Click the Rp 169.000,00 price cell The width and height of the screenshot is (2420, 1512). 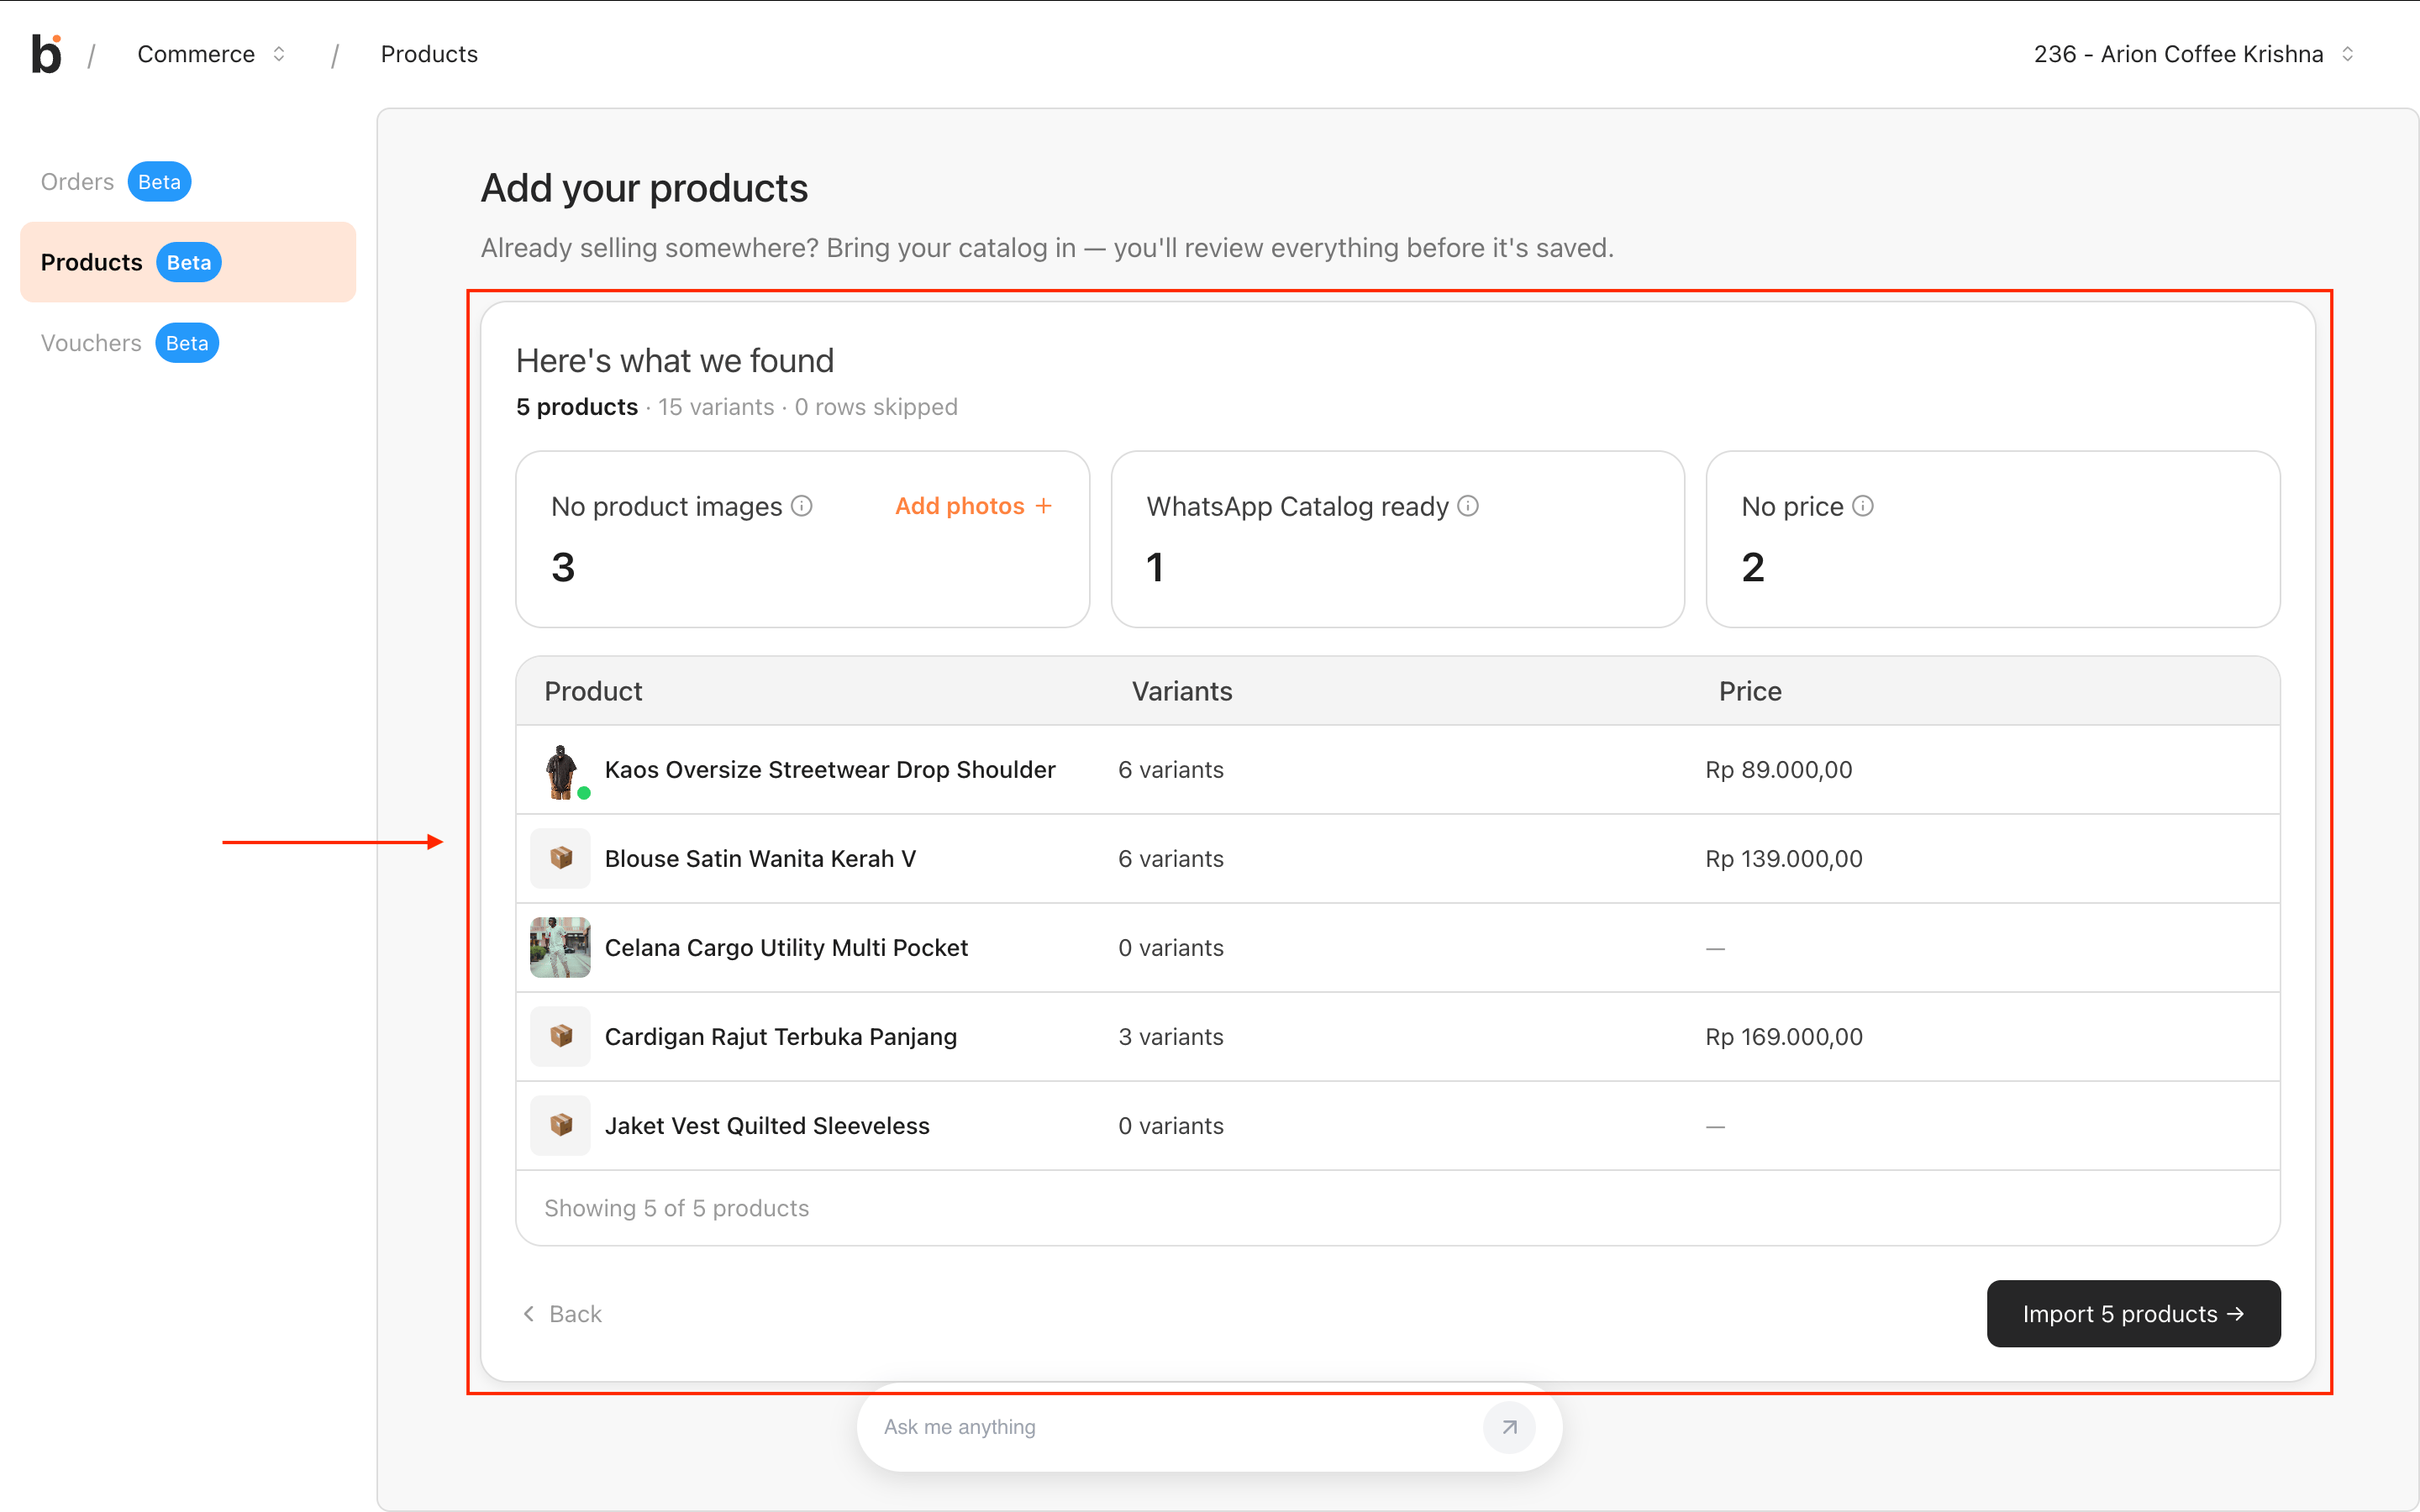[x=1784, y=1037]
